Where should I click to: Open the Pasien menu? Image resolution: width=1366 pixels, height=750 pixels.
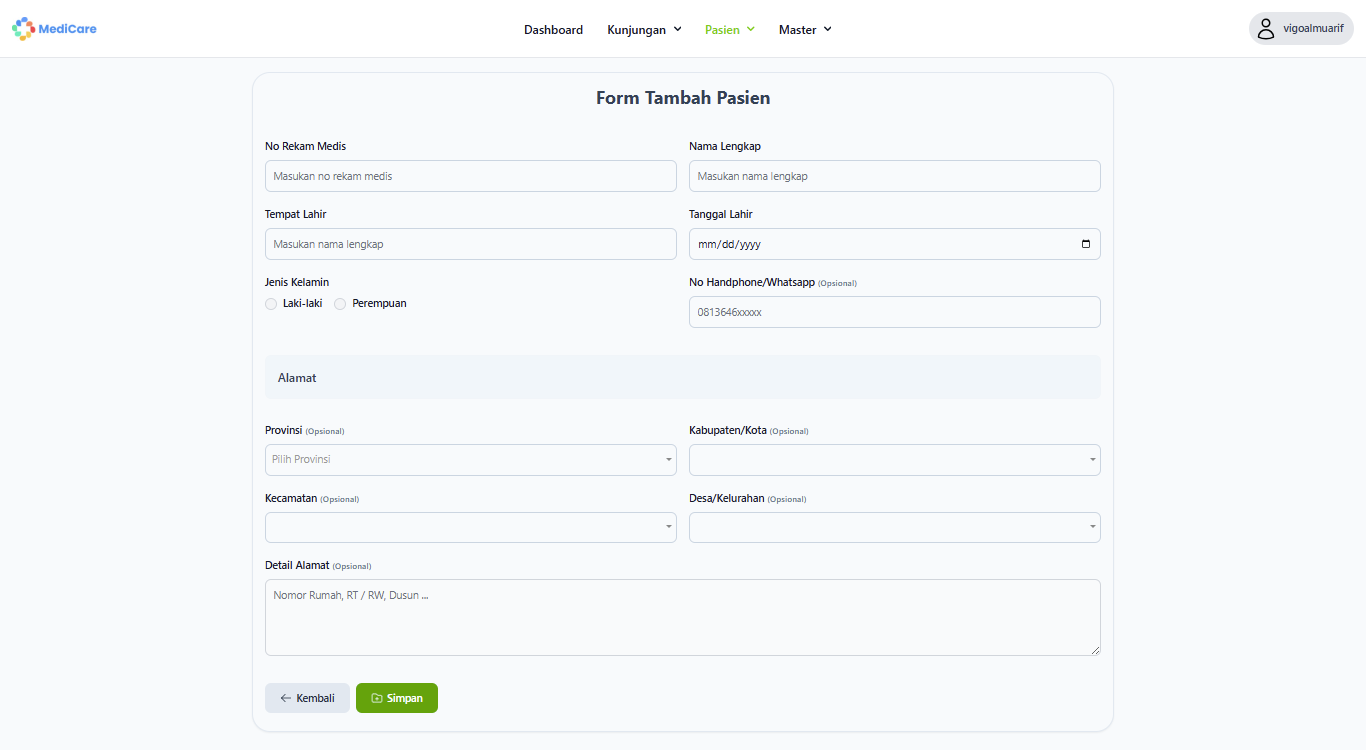coord(730,30)
